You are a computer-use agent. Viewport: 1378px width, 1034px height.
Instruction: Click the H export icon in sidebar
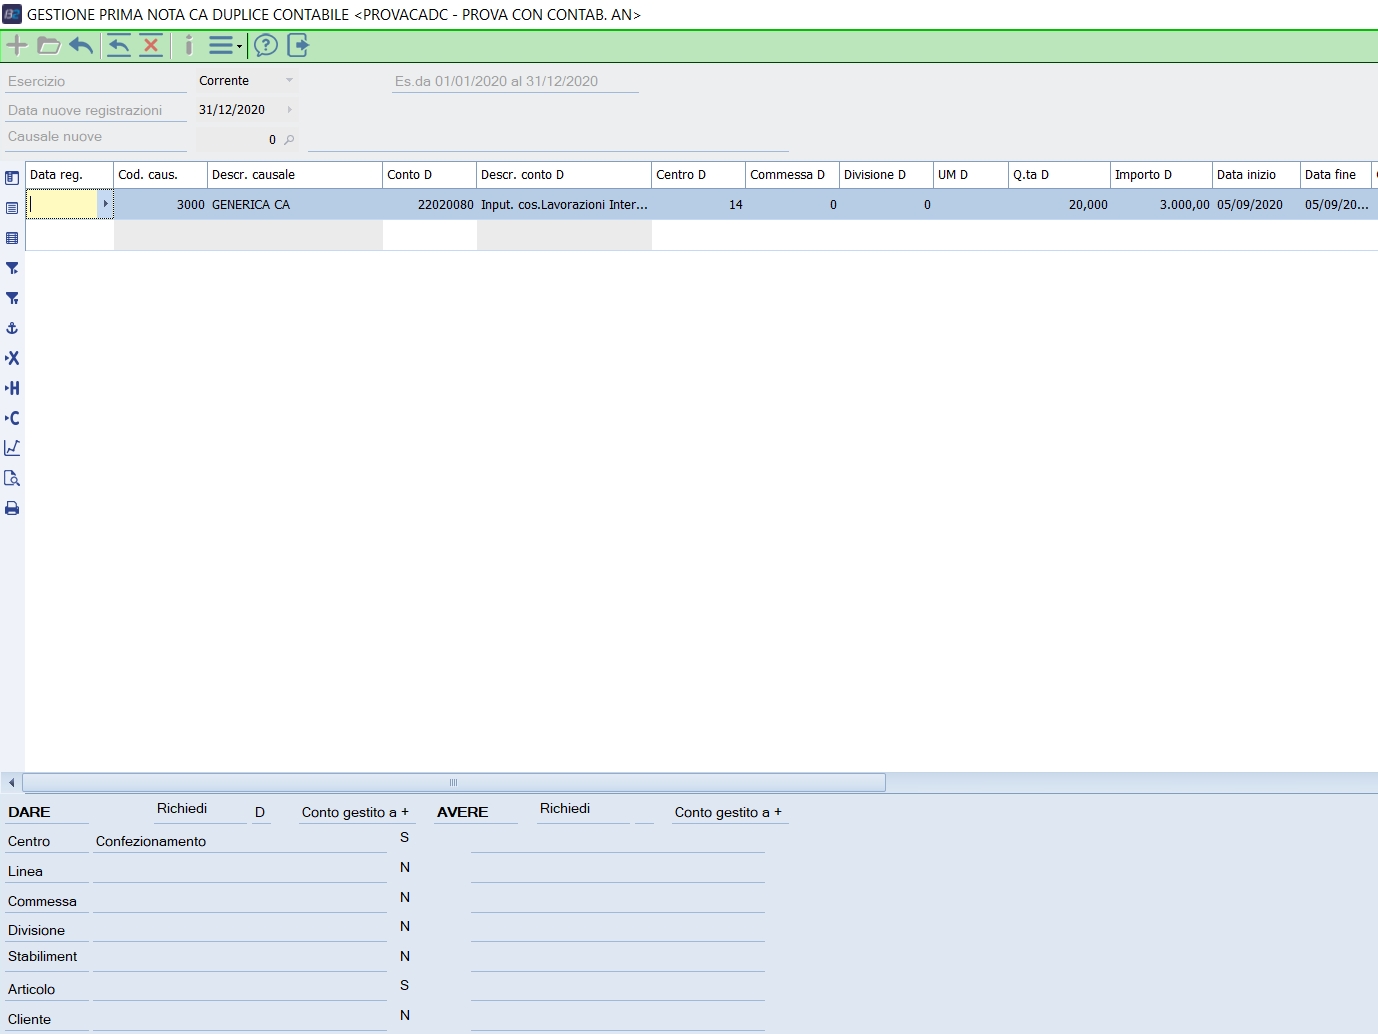click(x=12, y=388)
